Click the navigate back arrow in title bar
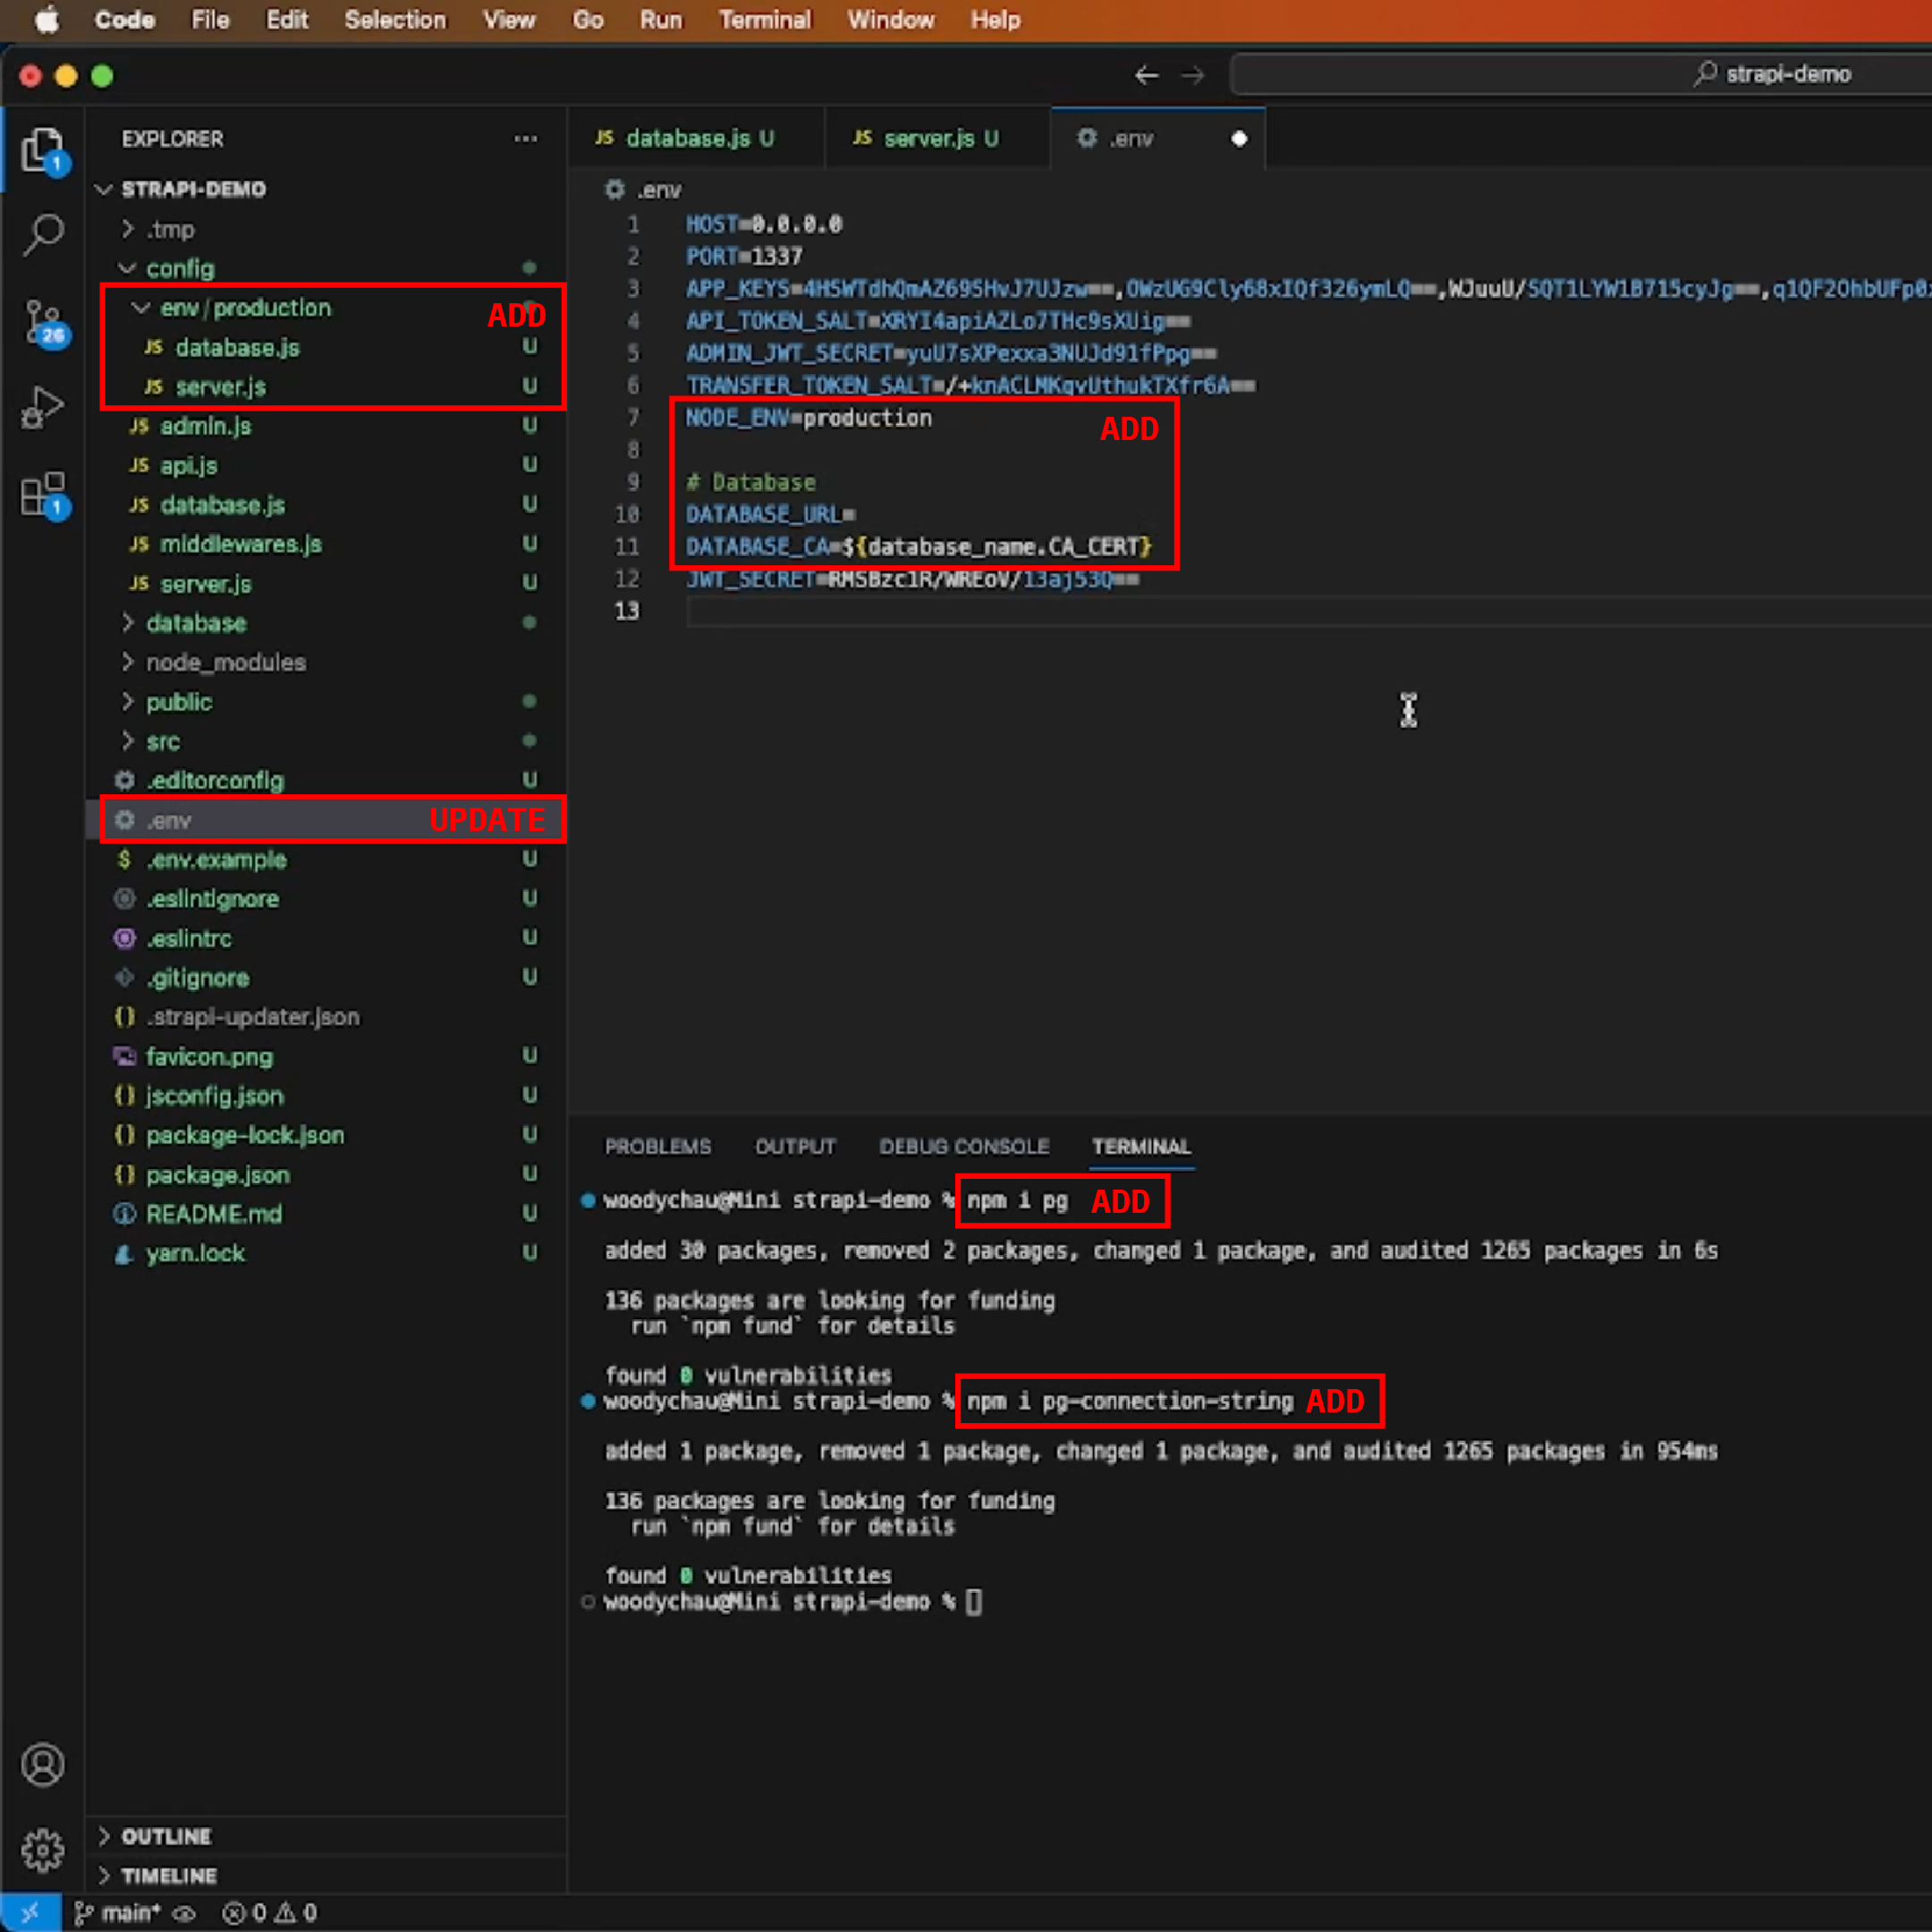The height and width of the screenshot is (1932, 1932). [1146, 75]
